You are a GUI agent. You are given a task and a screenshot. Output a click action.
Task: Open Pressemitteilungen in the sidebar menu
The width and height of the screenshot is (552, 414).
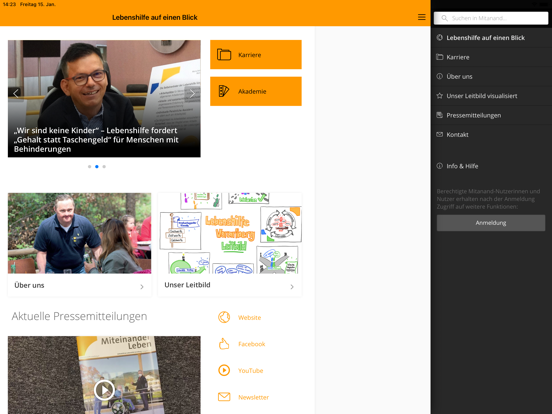point(491,115)
